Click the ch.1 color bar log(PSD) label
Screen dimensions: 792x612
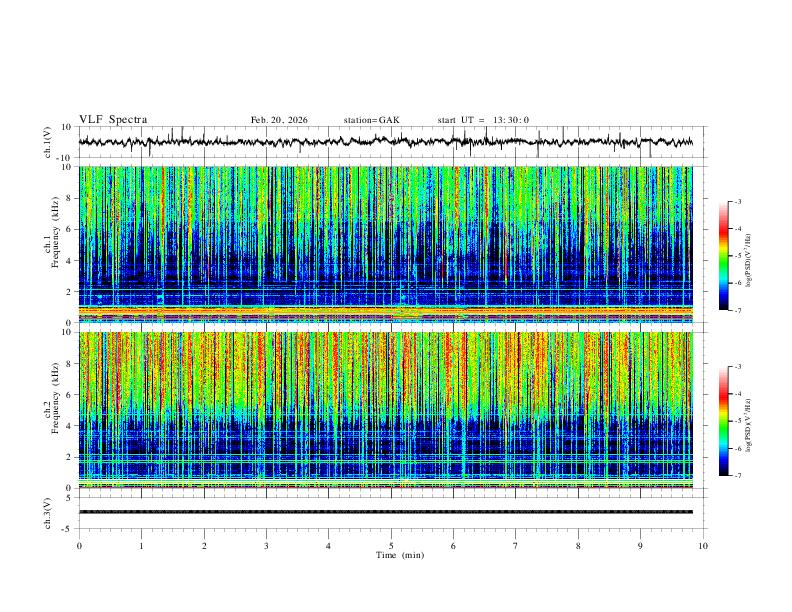click(749, 260)
